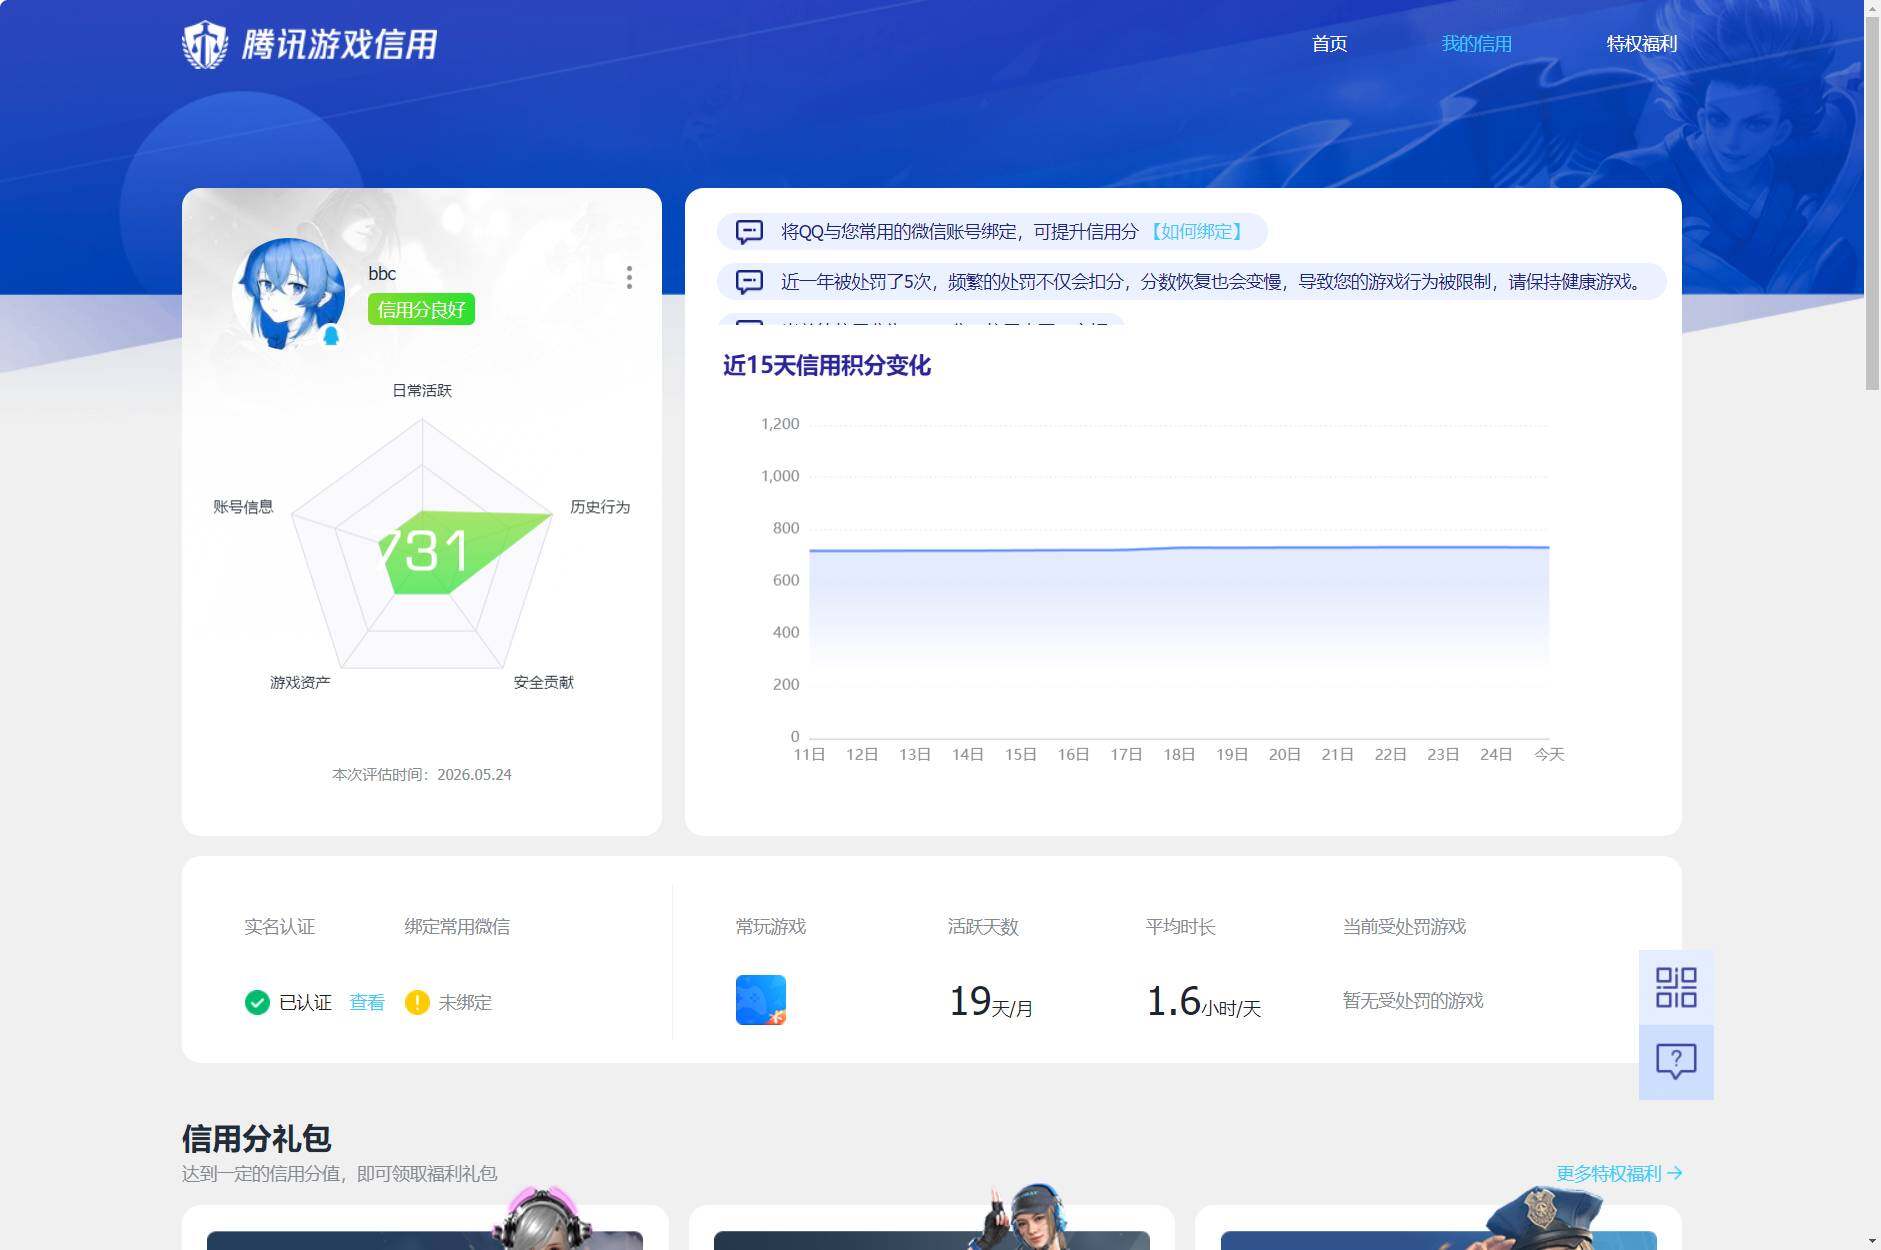This screenshot has width=1881, height=1250.
Task: Select 安全贡献 radar axis label
Action: (544, 682)
